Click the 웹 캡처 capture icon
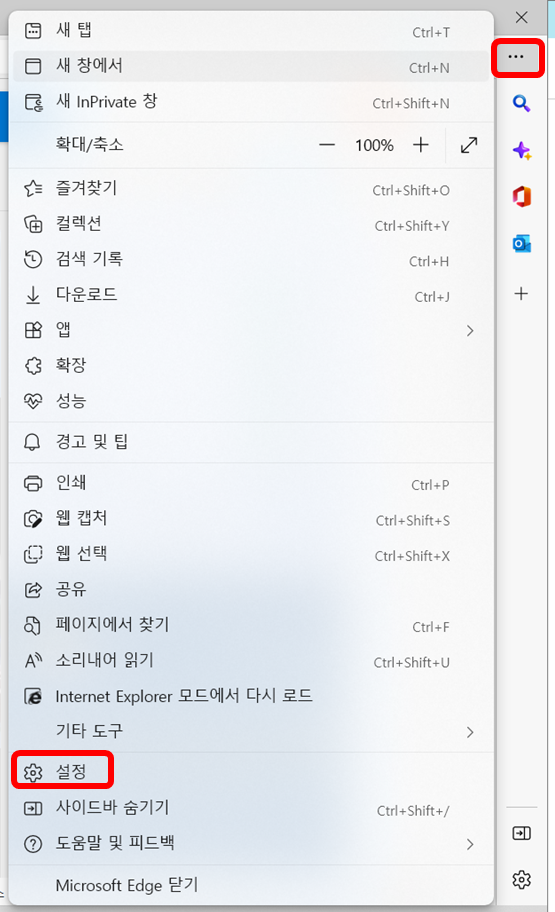Image resolution: width=555 pixels, height=912 pixels. (x=33, y=519)
